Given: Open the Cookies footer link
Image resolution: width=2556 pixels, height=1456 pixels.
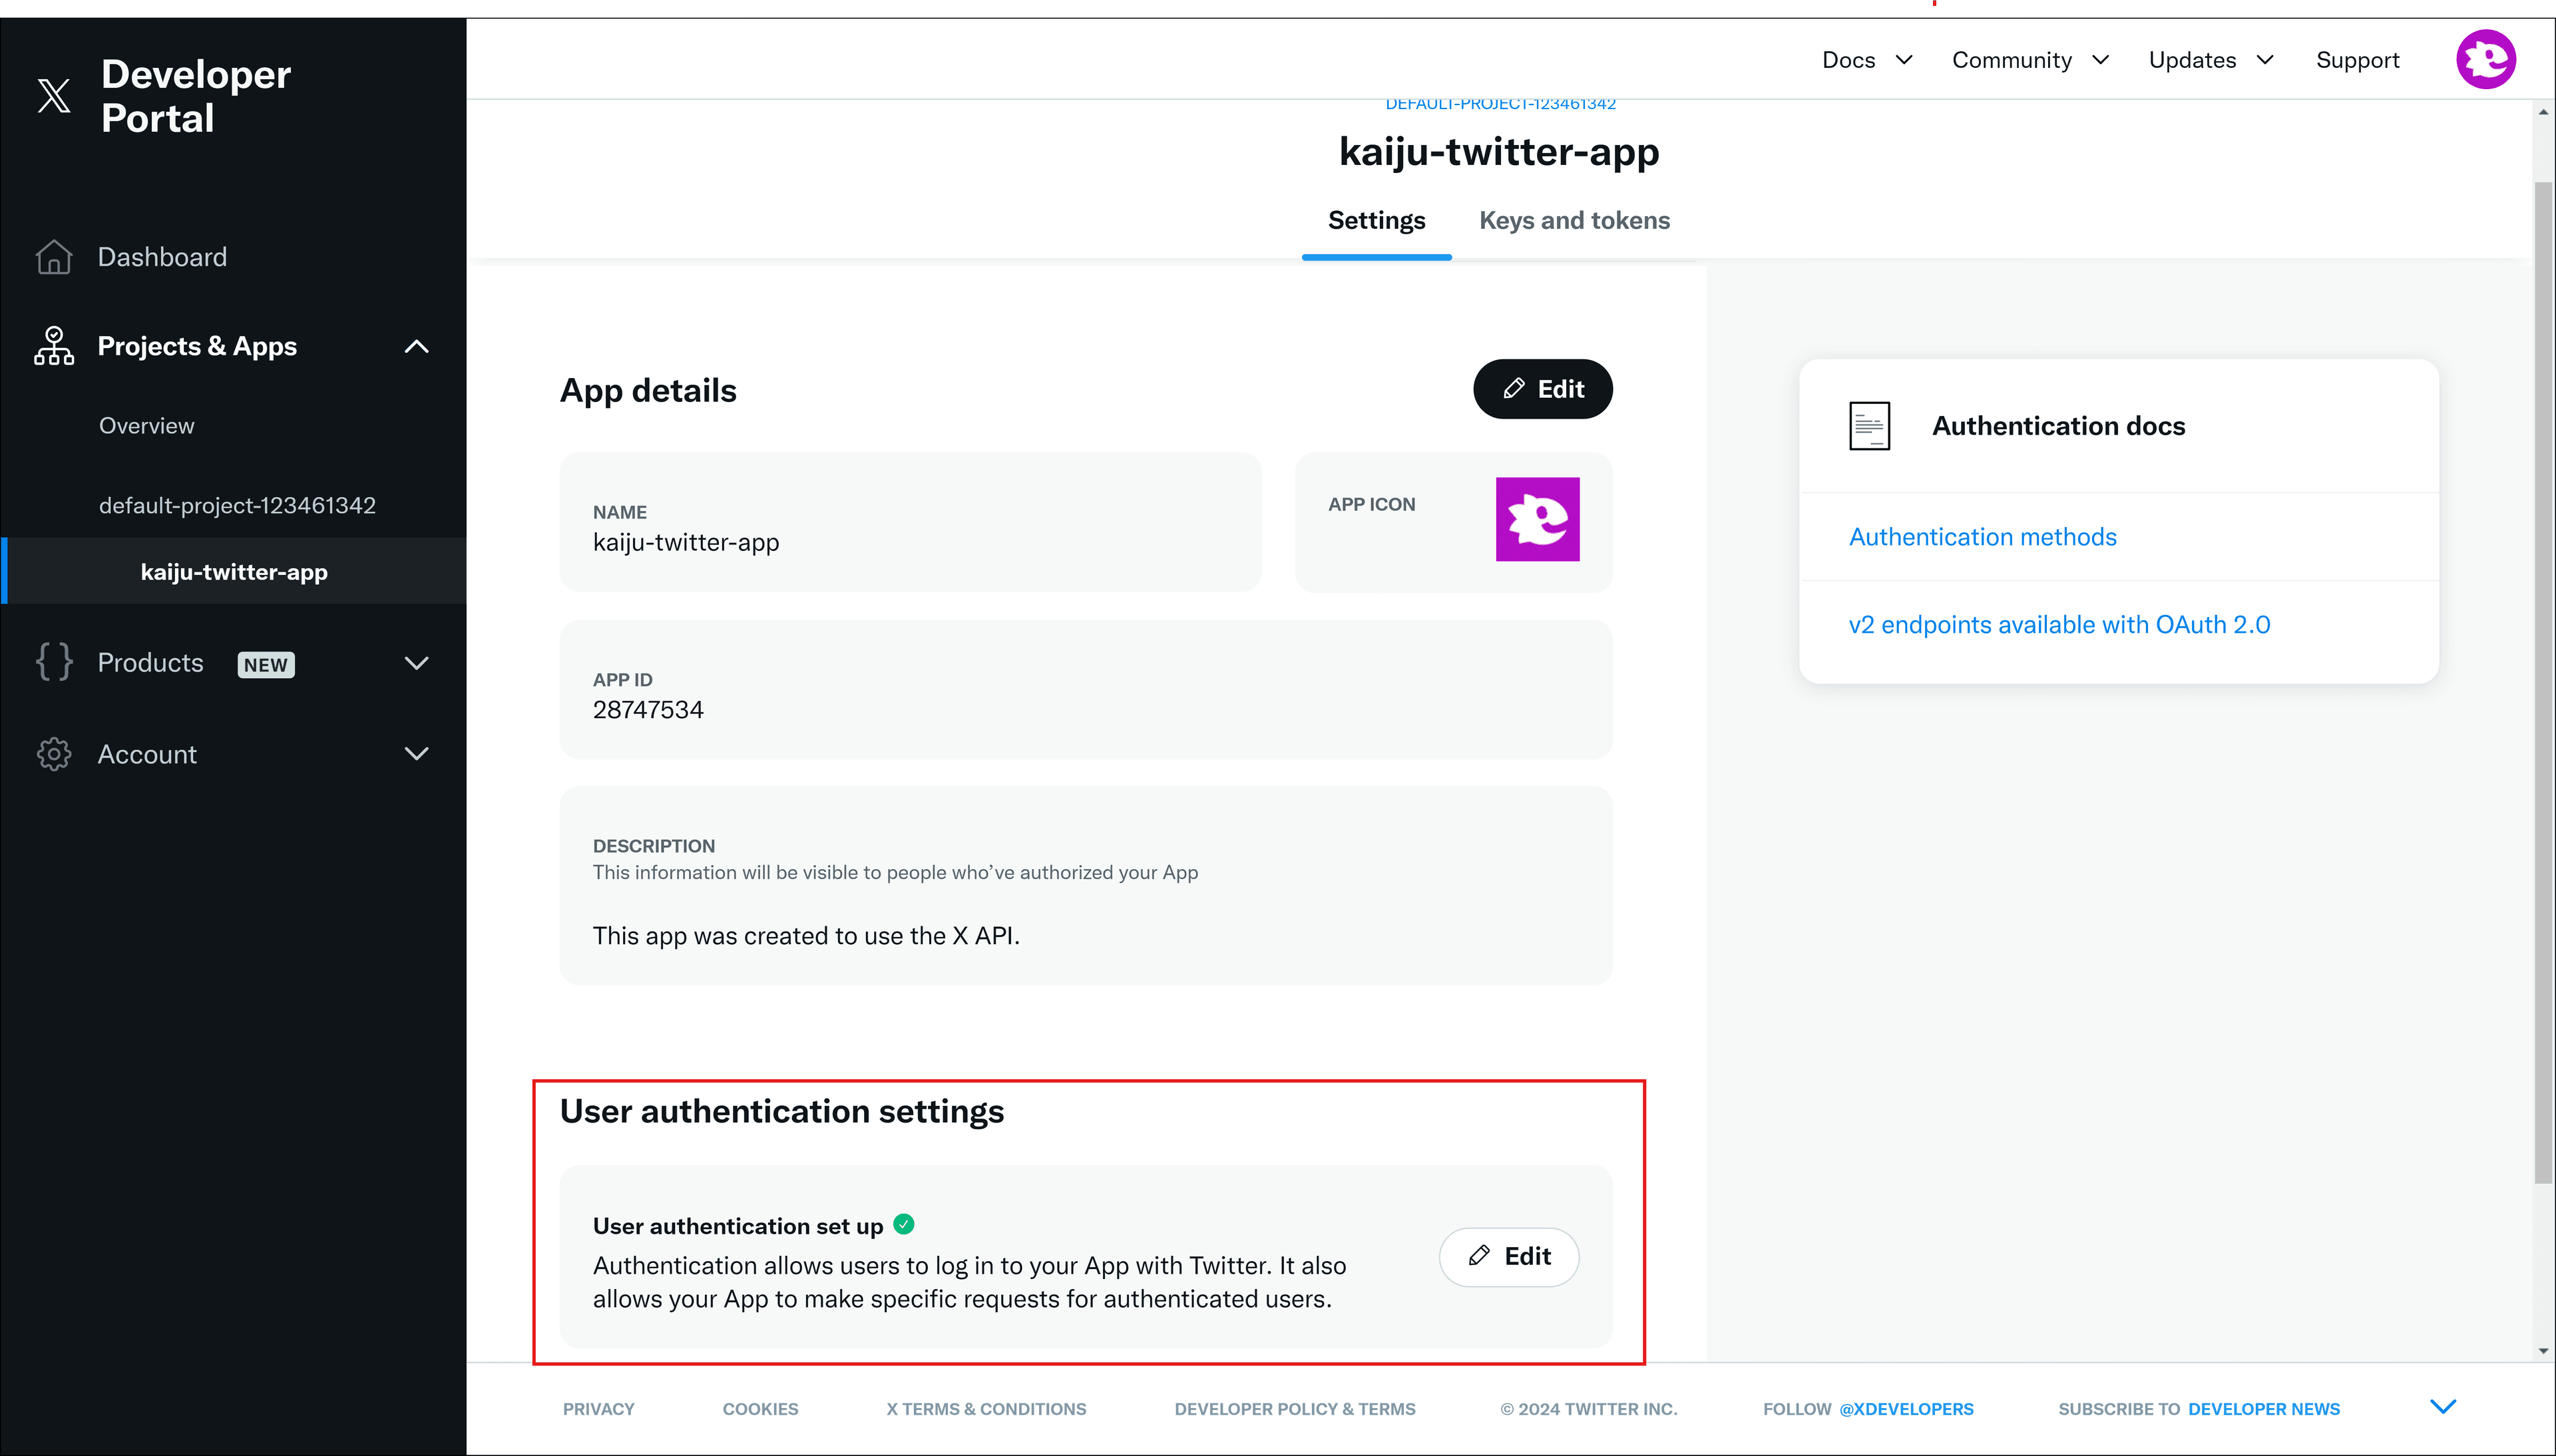Looking at the screenshot, I should [x=760, y=1409].
